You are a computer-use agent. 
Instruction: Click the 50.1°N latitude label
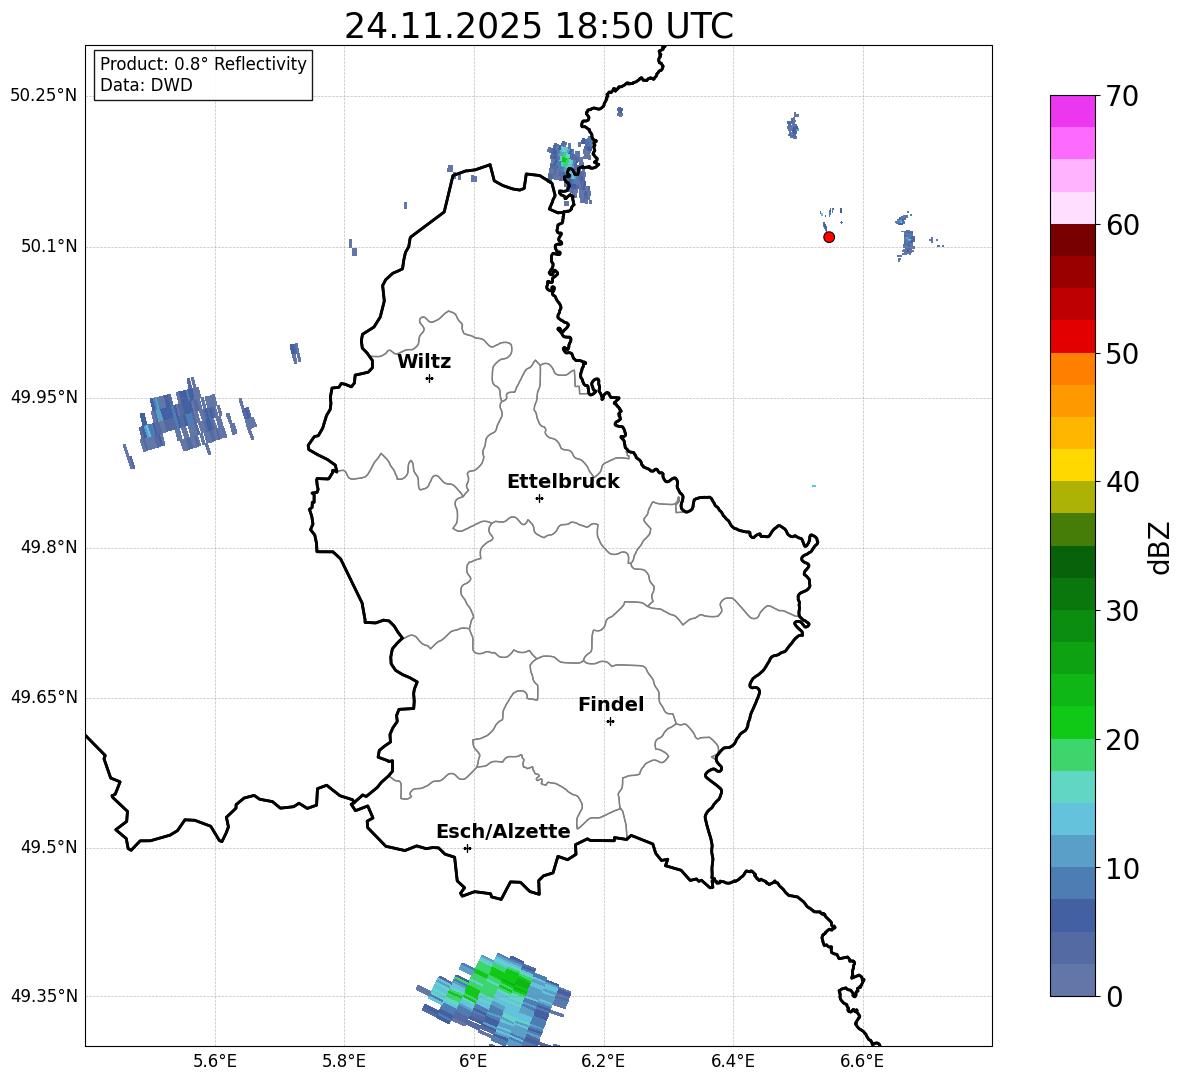click(49, 247)
